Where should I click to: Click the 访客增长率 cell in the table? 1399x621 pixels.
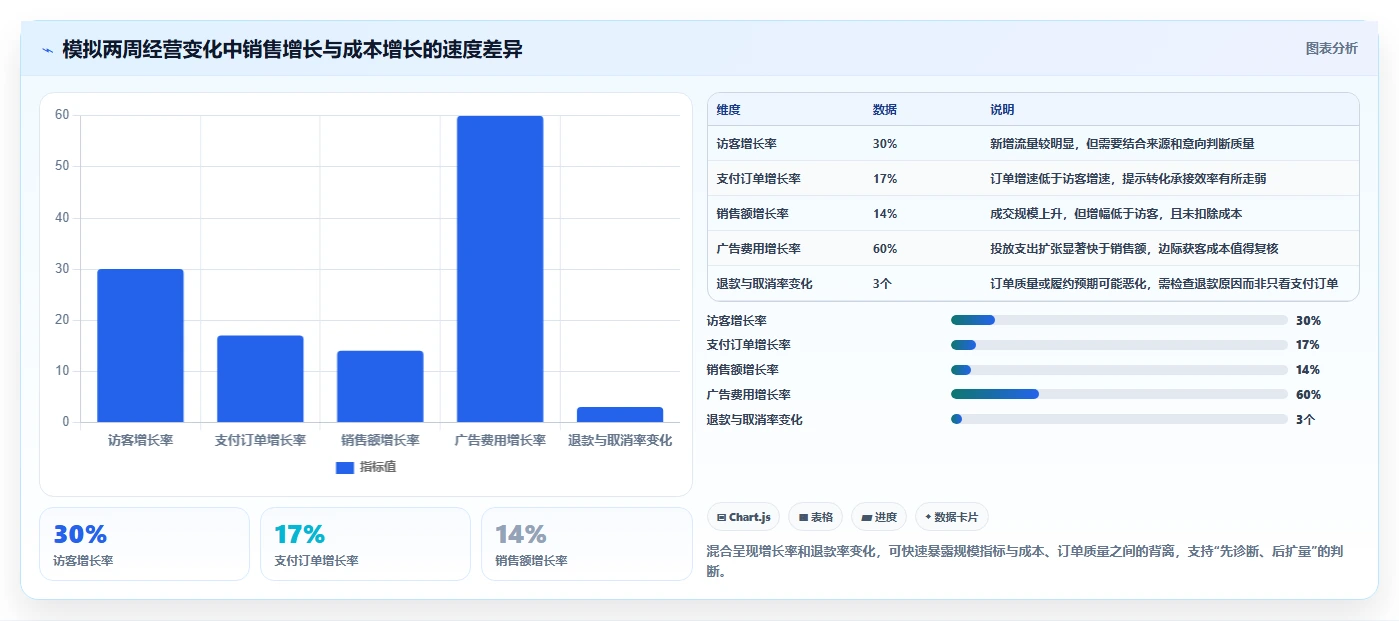747,143
